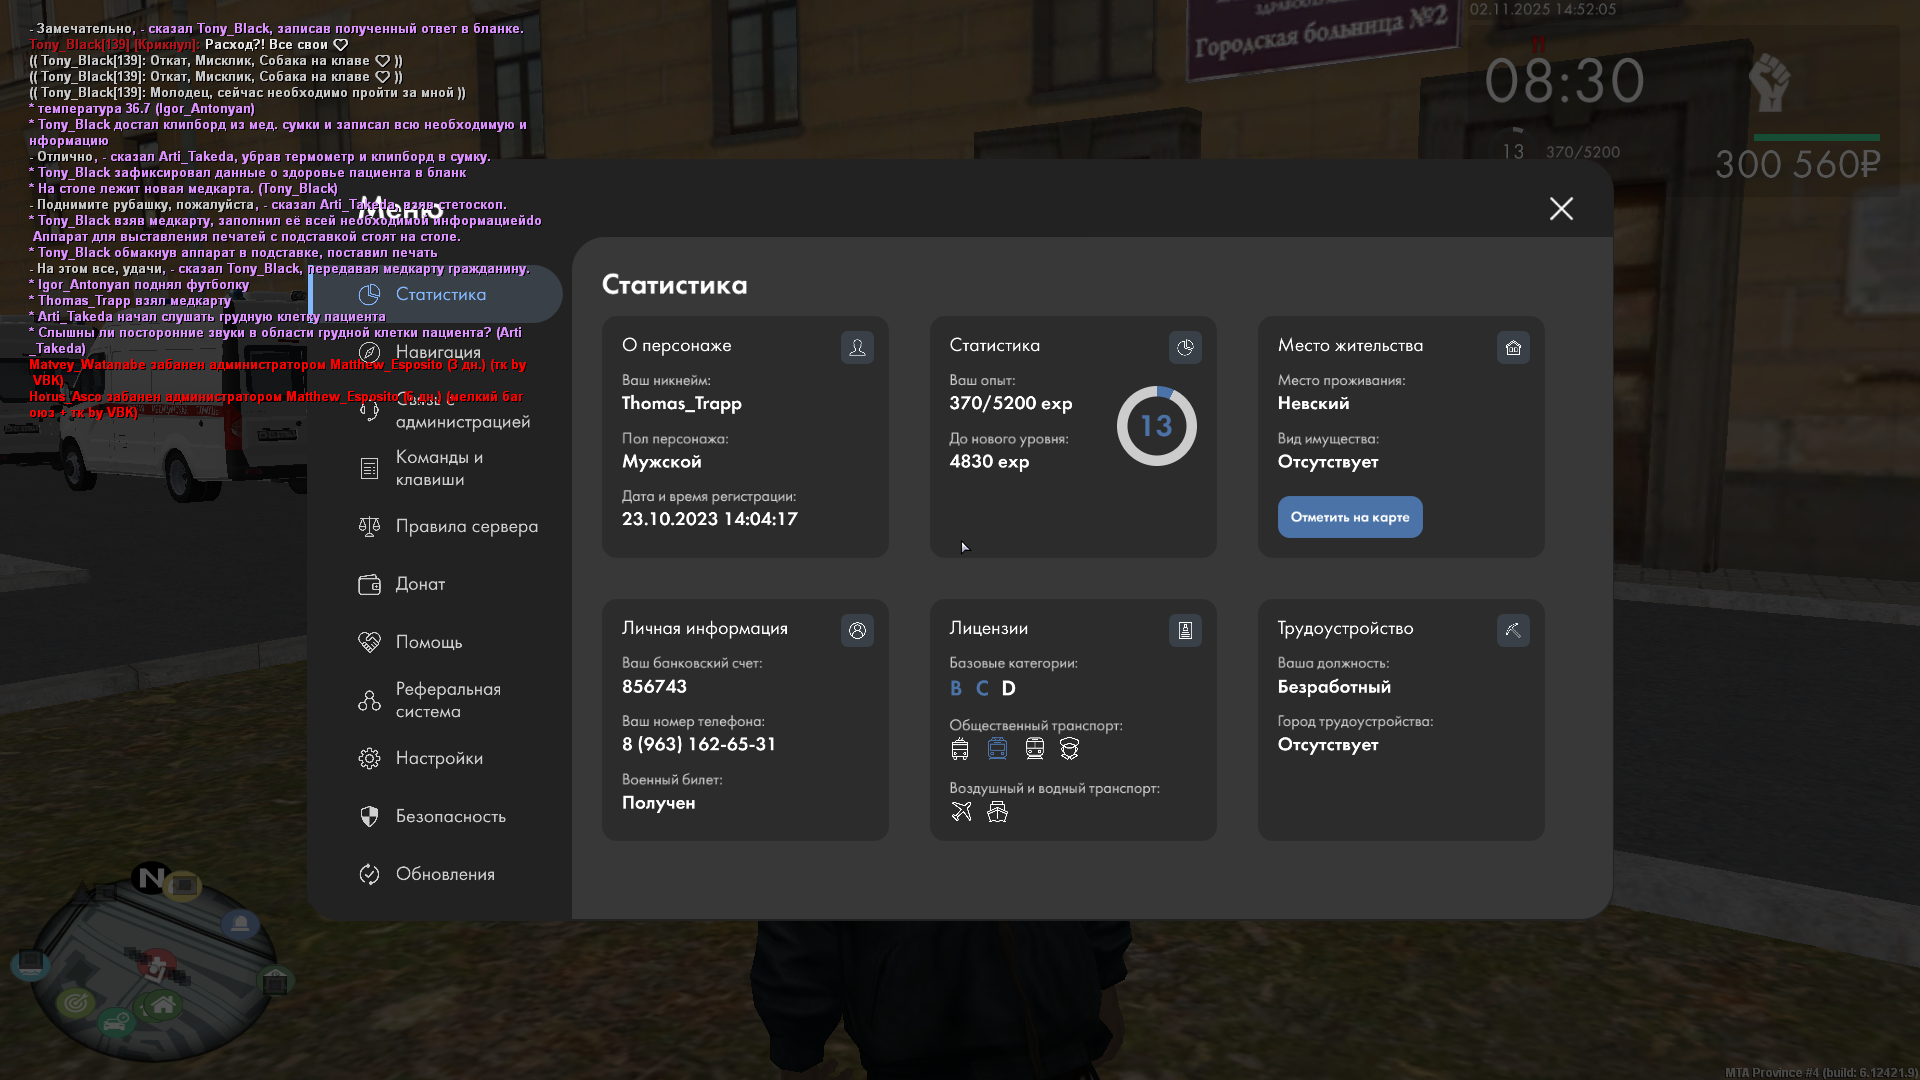Click the circular level 13 progress ring
The width and height of the screenshot is (1920, 1080).
point(1156,426)
